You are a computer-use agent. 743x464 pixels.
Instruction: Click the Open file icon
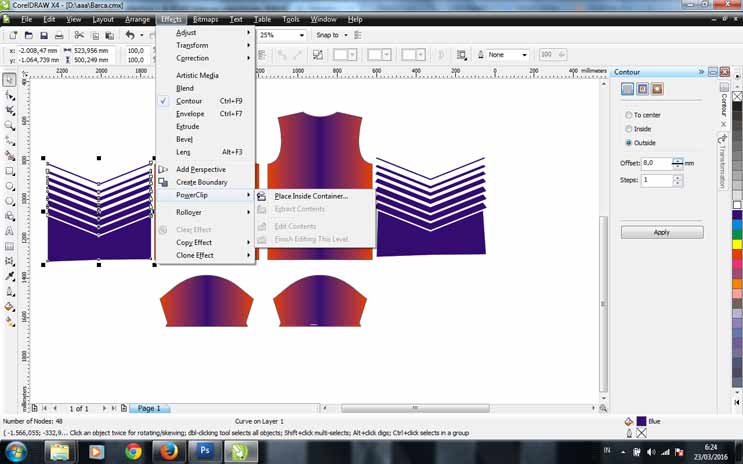(x=28, y=36)
